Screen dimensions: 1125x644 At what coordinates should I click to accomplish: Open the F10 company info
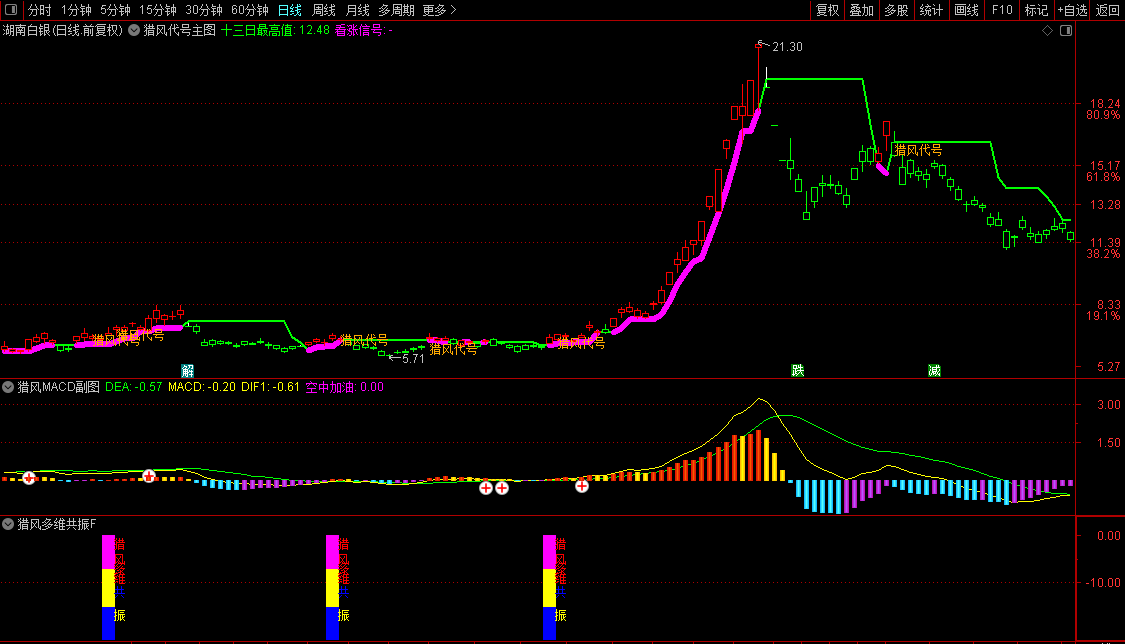(x=1002, y=10)
